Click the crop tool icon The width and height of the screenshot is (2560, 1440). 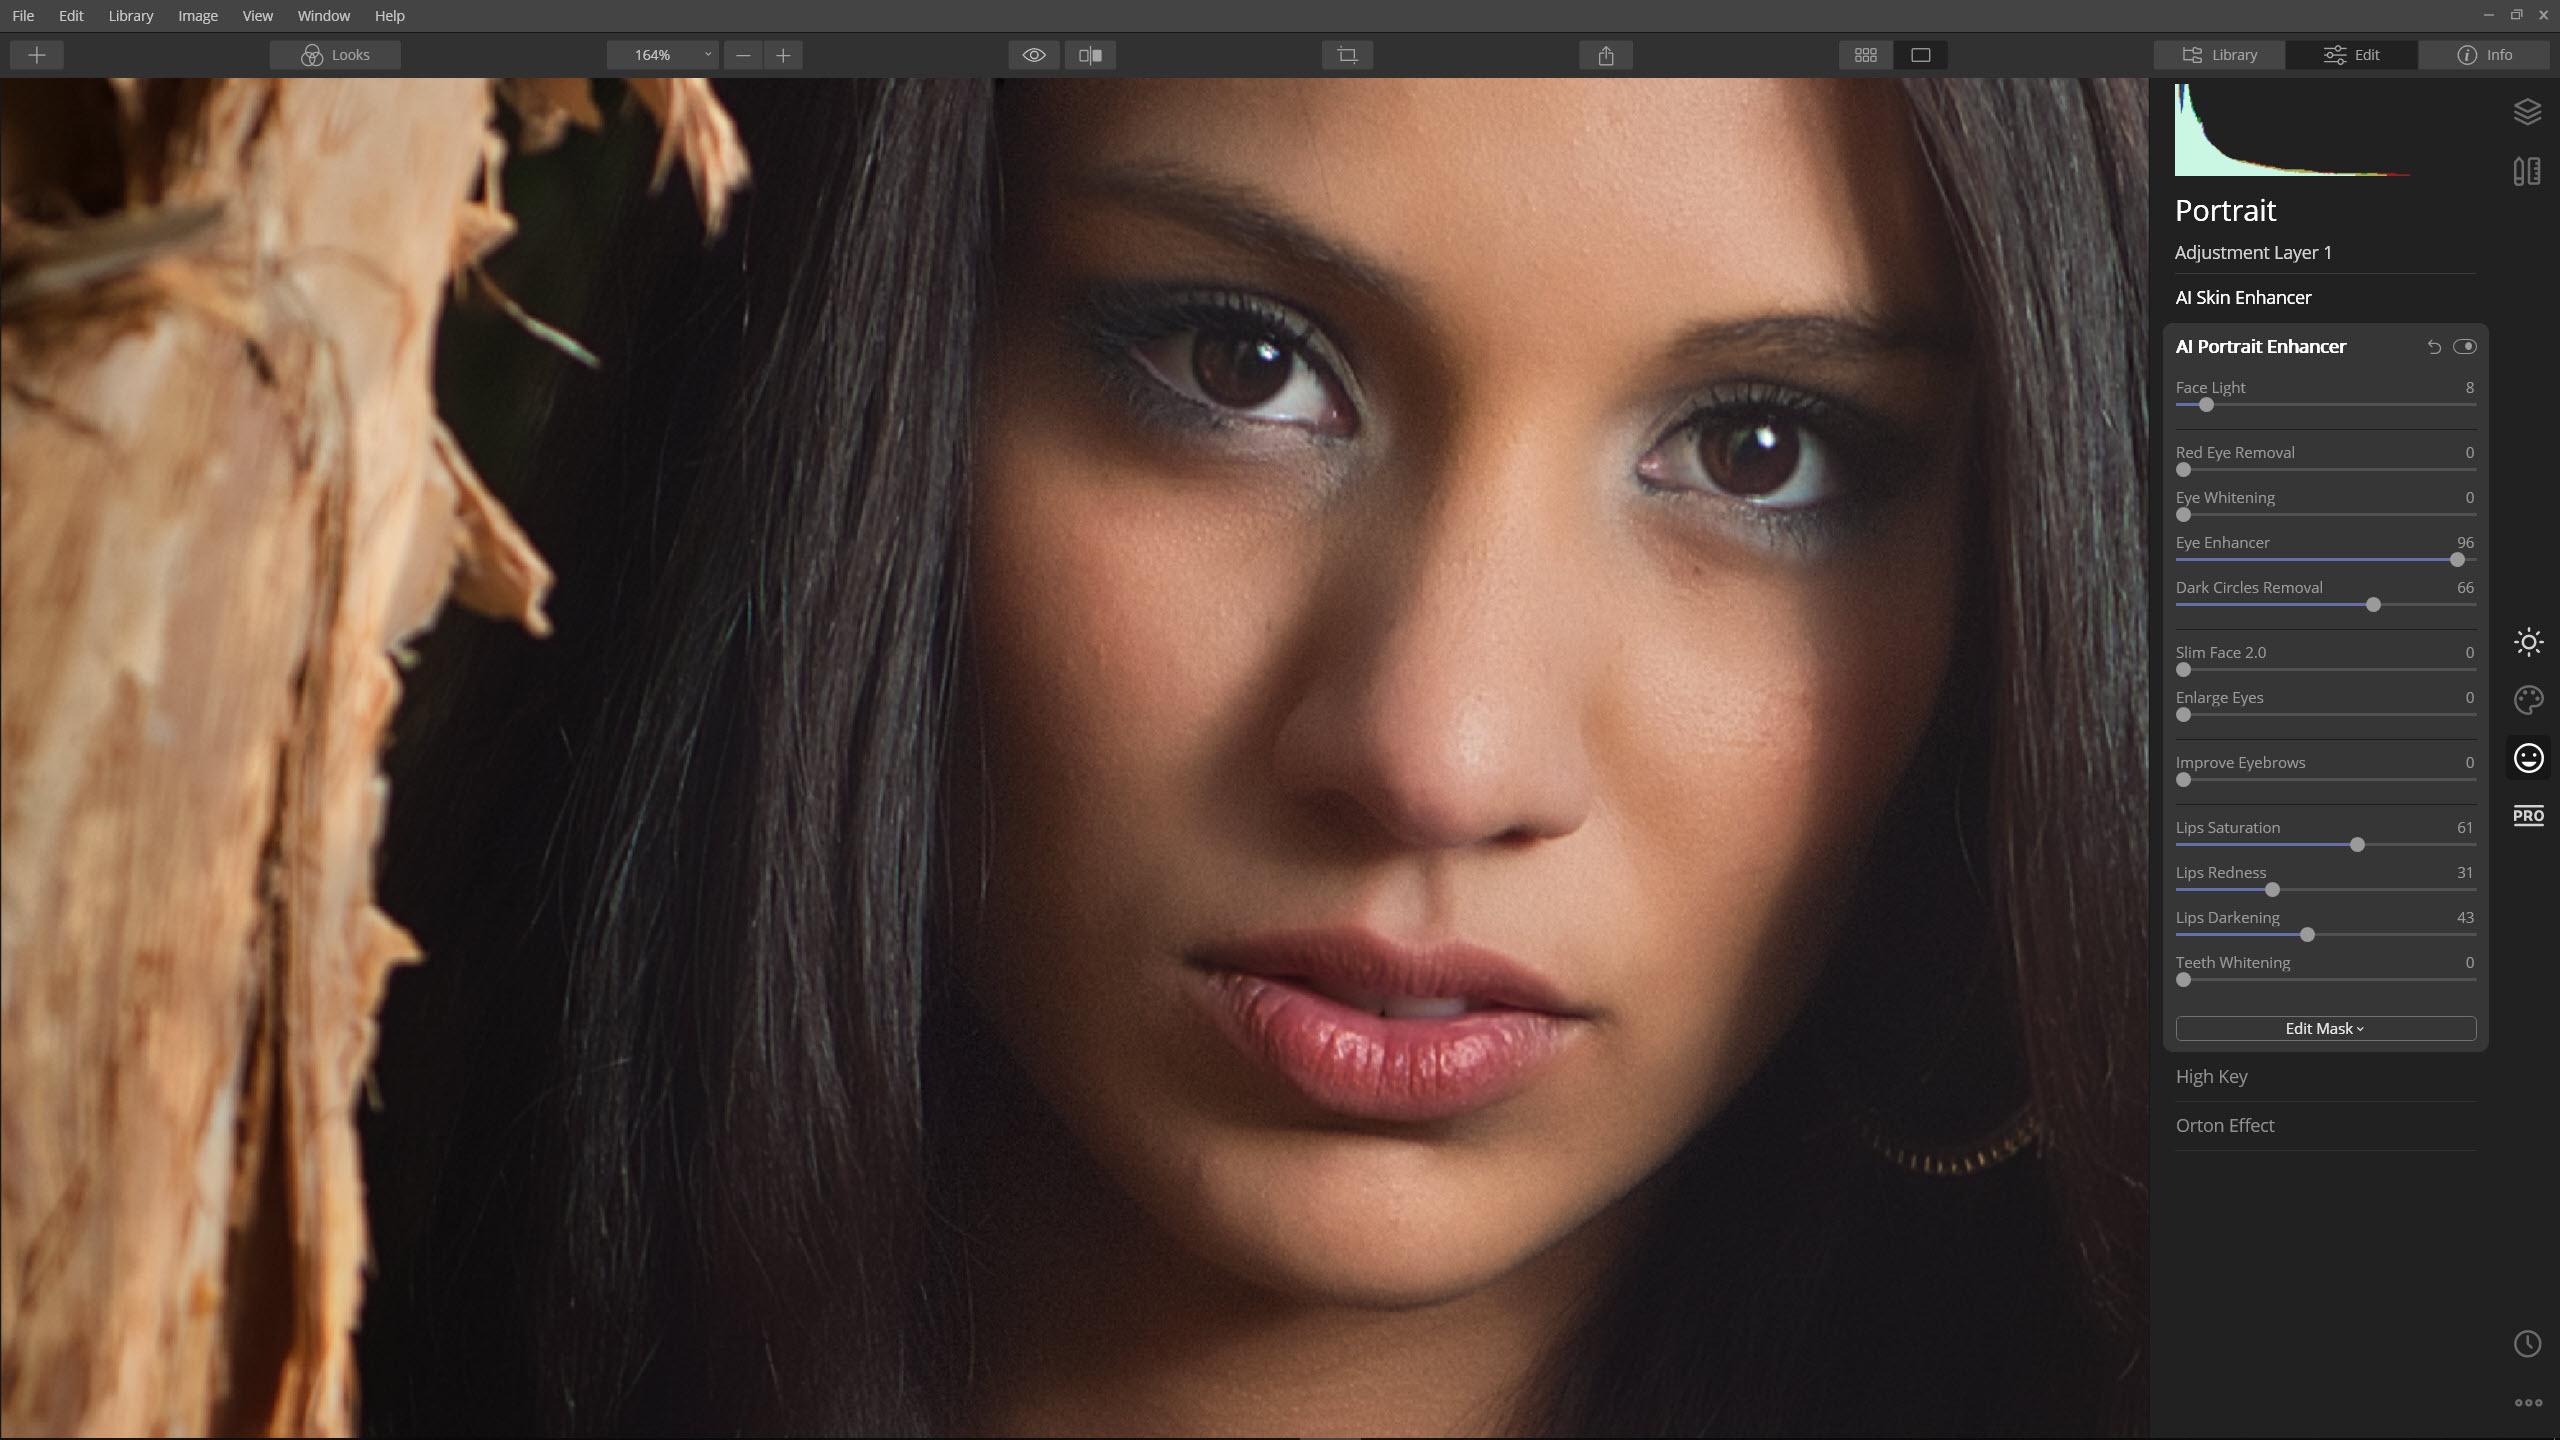1347,55
